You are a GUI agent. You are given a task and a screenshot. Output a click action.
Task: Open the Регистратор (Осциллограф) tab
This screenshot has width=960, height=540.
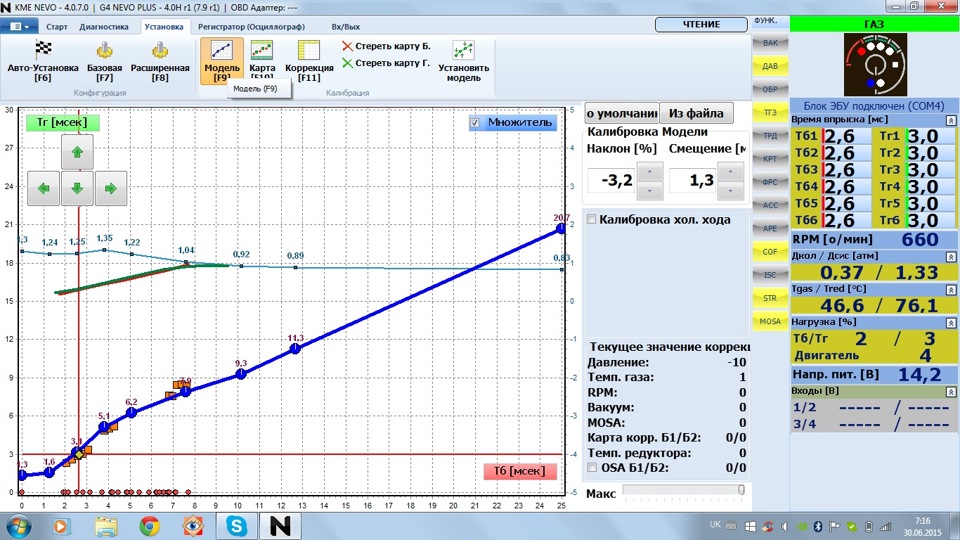pos(253,26)
